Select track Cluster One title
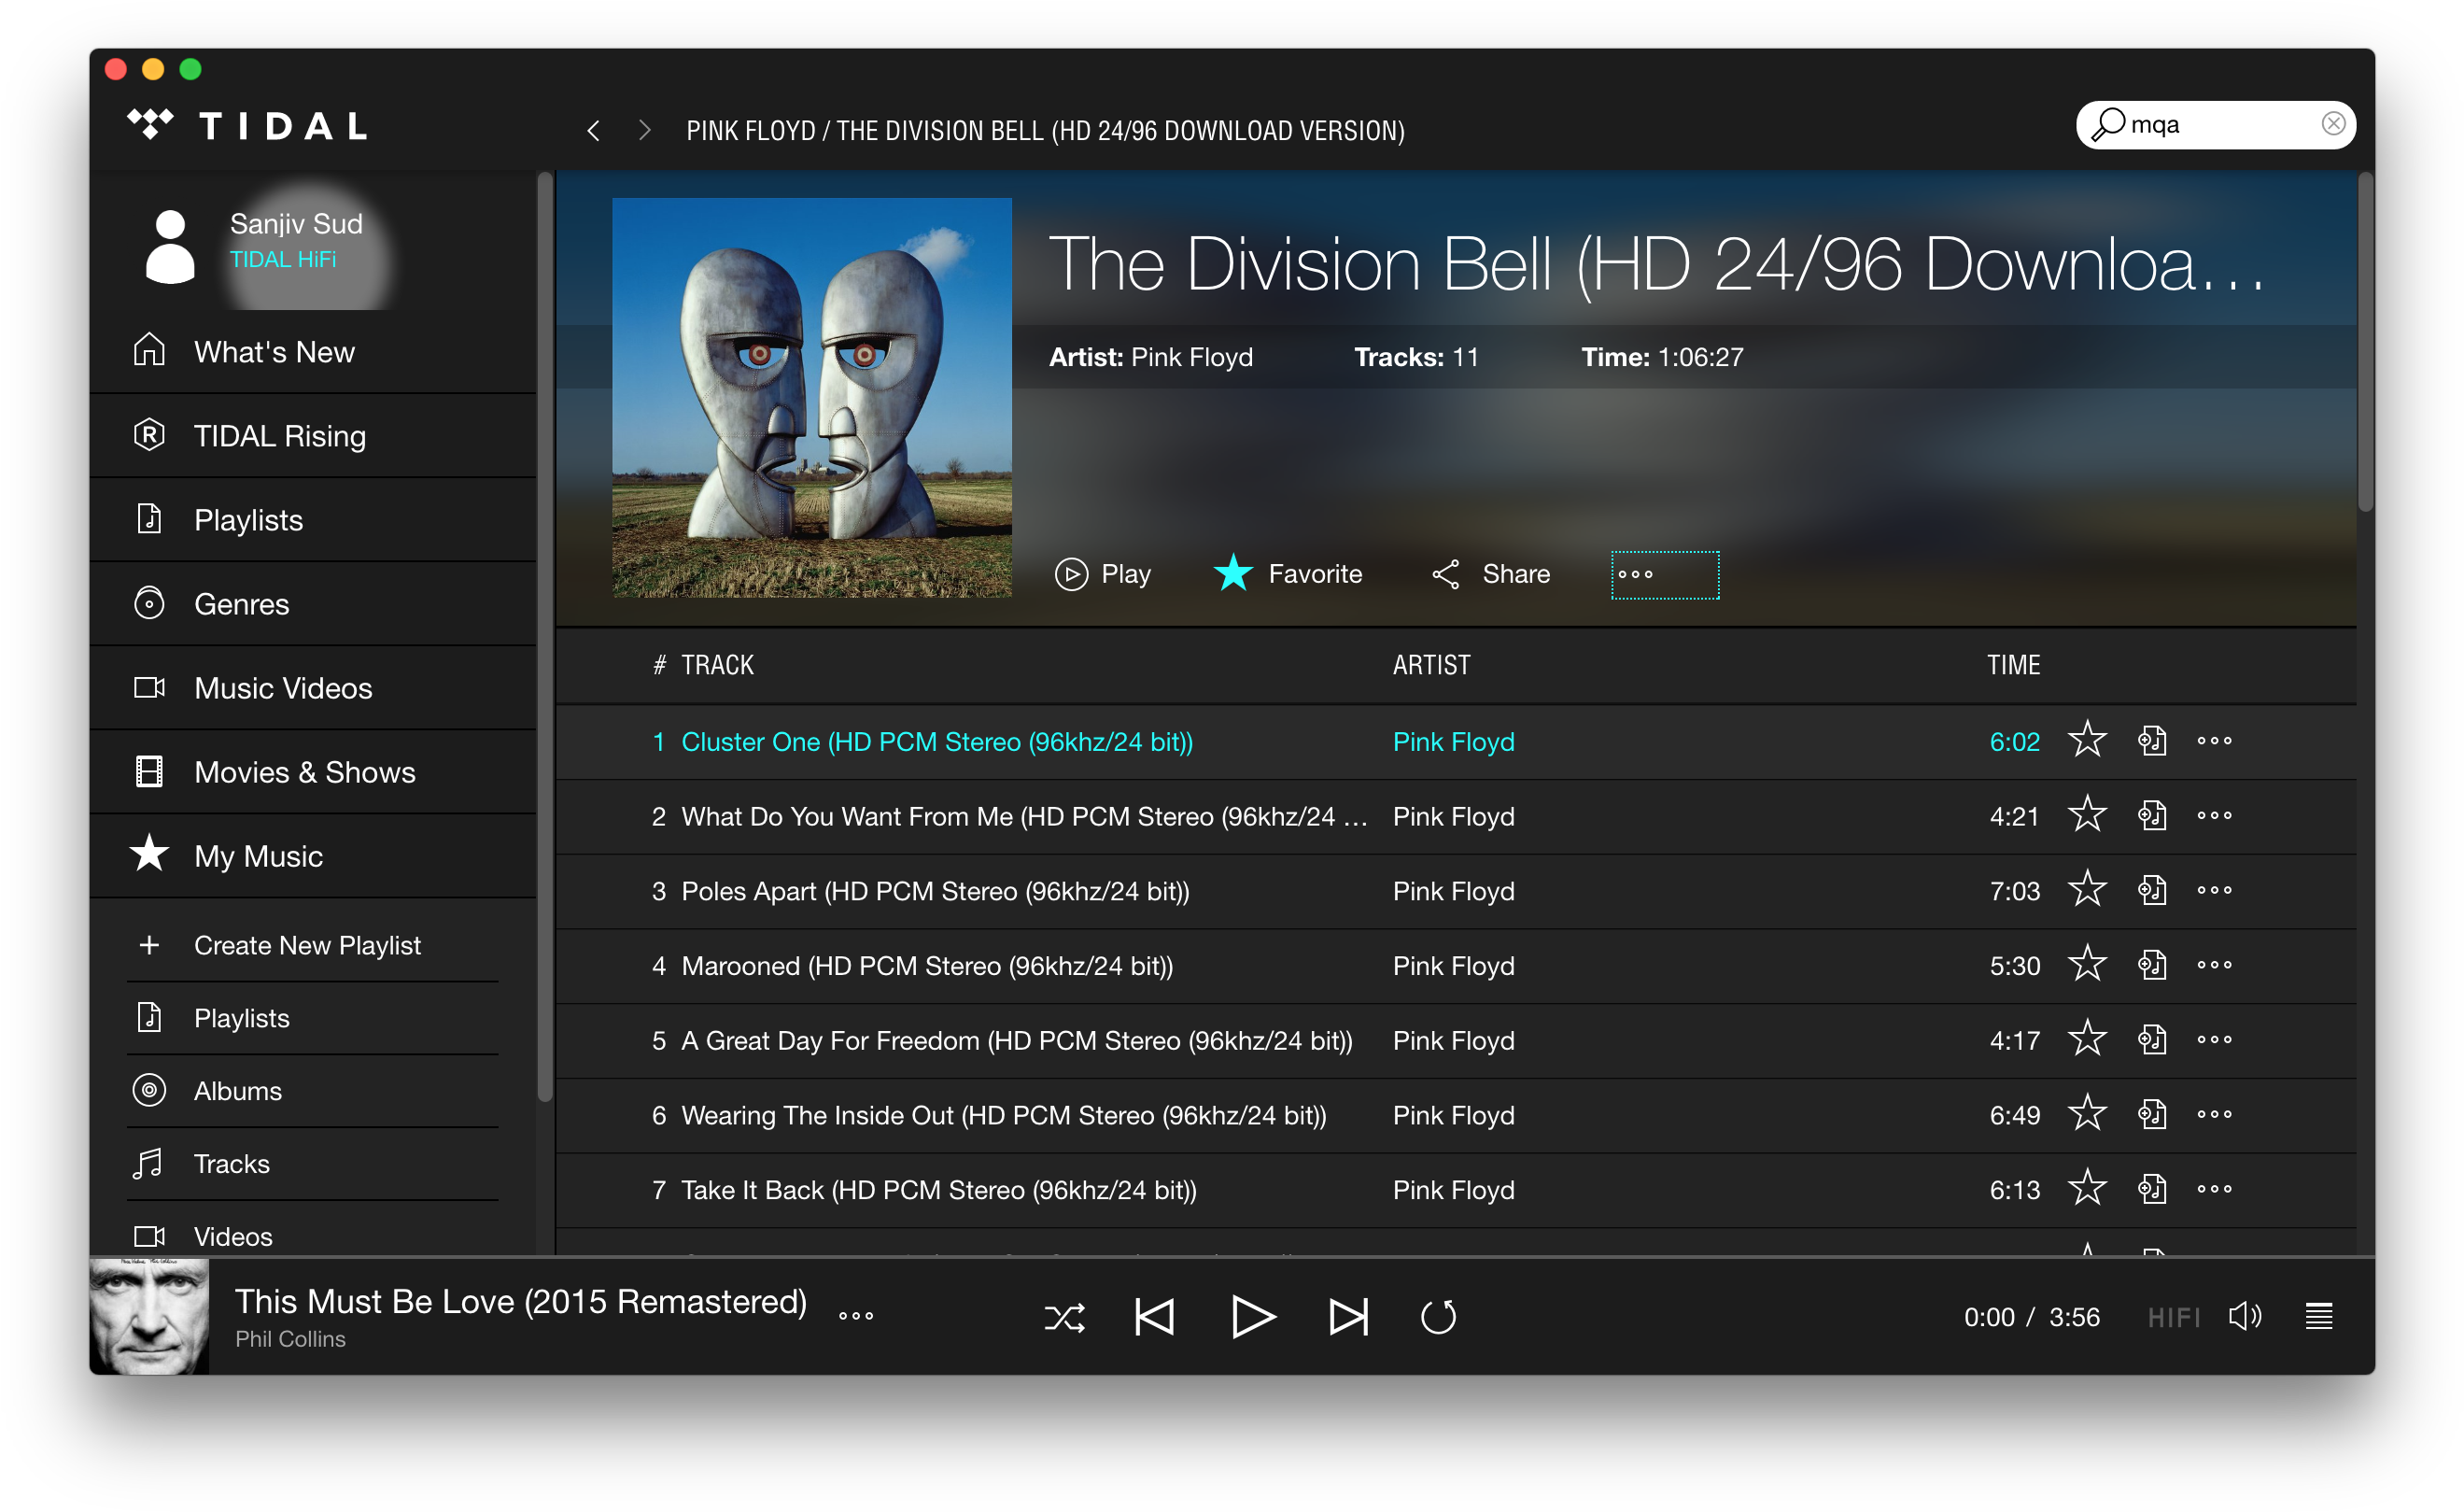The width and height of the screenshot is (2464, 1512). [937, 742]
